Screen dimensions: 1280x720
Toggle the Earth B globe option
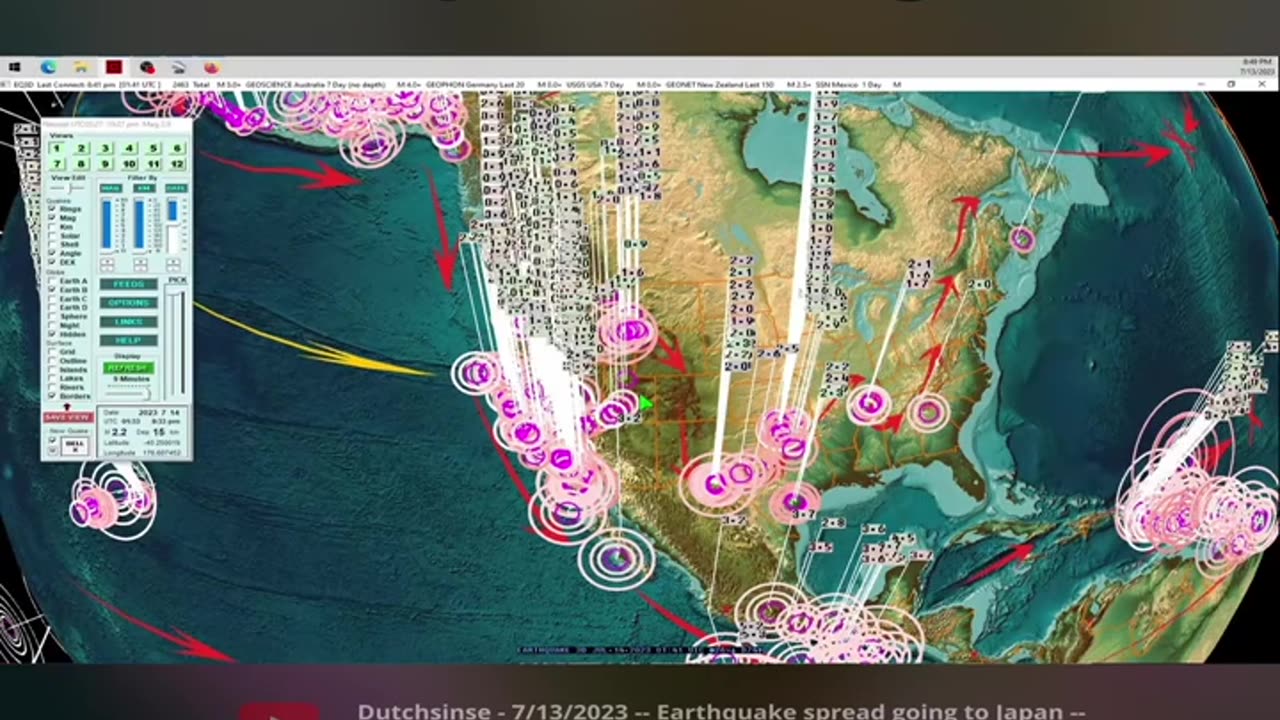click(x=51, y=290)
